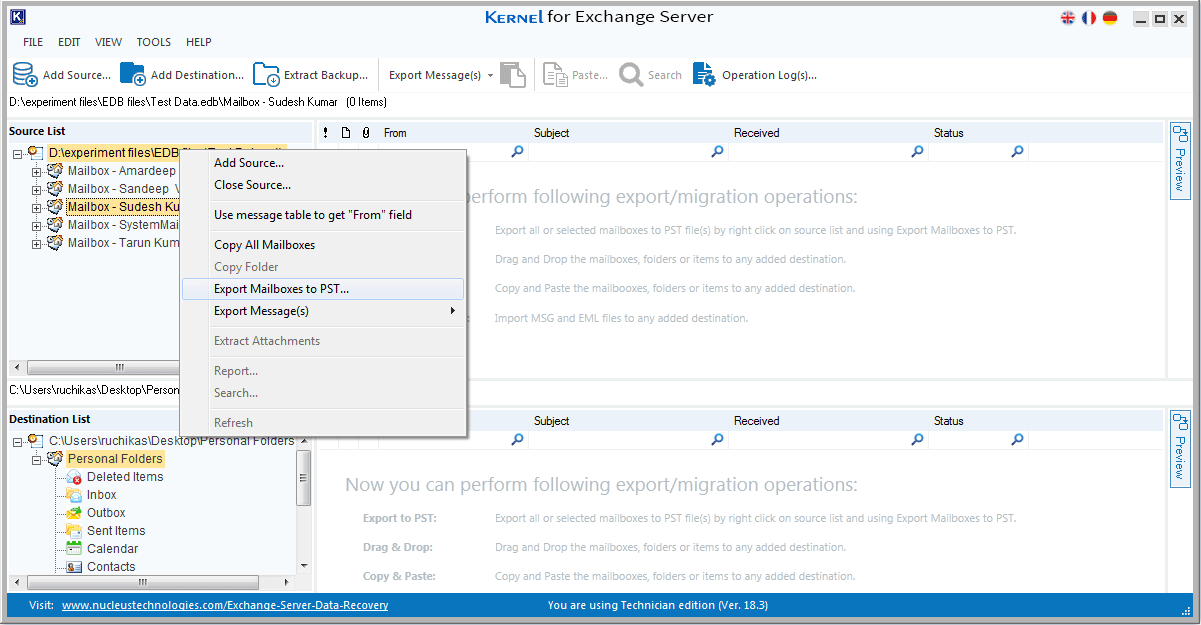The image size is (1201, 625).
Task: Collapse the Personal Folders node
Action: point(36,459)
